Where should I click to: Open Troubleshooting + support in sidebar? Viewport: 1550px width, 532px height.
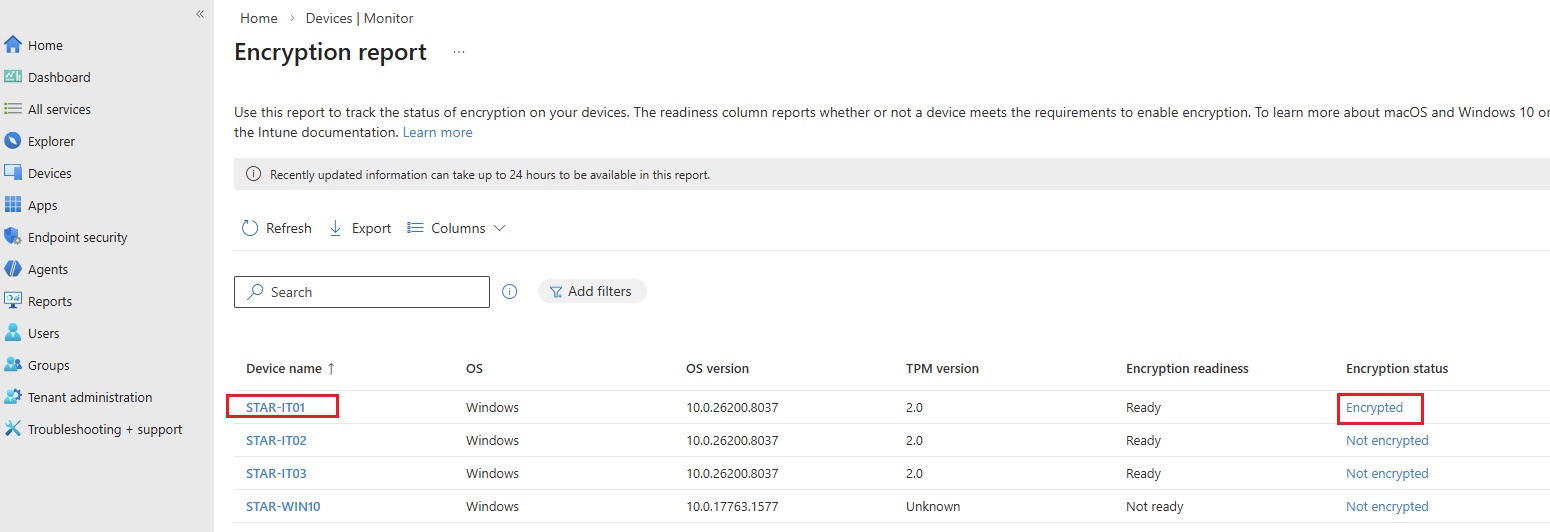(104, 429)
